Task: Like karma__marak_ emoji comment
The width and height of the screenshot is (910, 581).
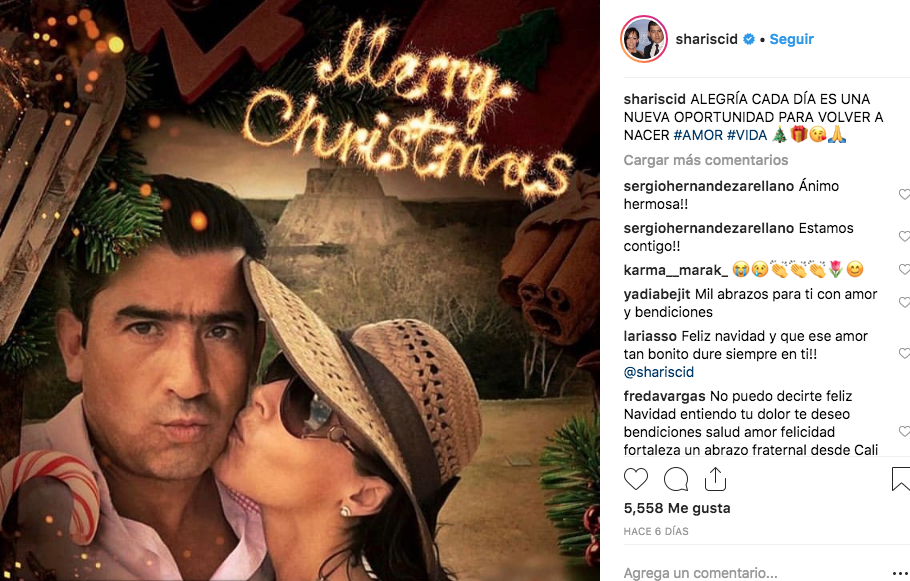Action: tap(904, 269)
